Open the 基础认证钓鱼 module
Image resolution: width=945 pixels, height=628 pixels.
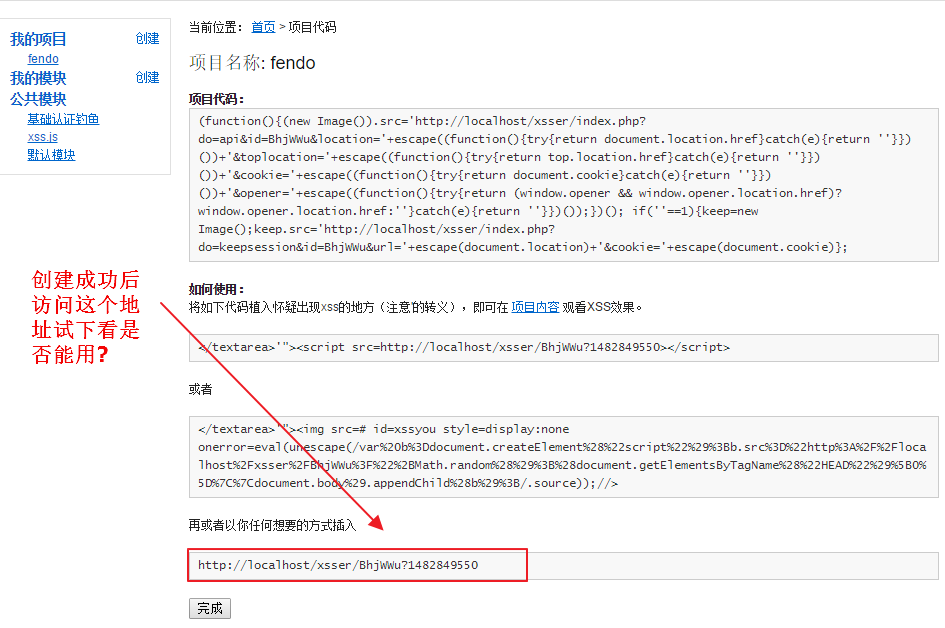[x=63, y=119]
